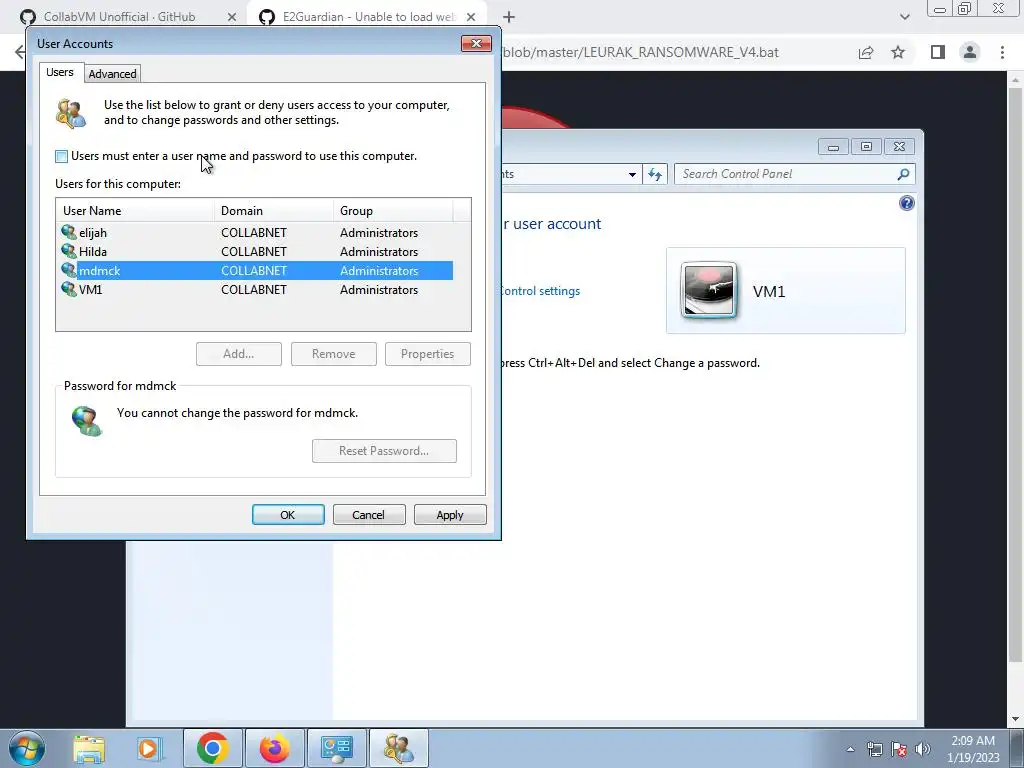Sort by Group column header
Image resolution: width=1024 pixels, height=768 pixels.
(392, 210)
